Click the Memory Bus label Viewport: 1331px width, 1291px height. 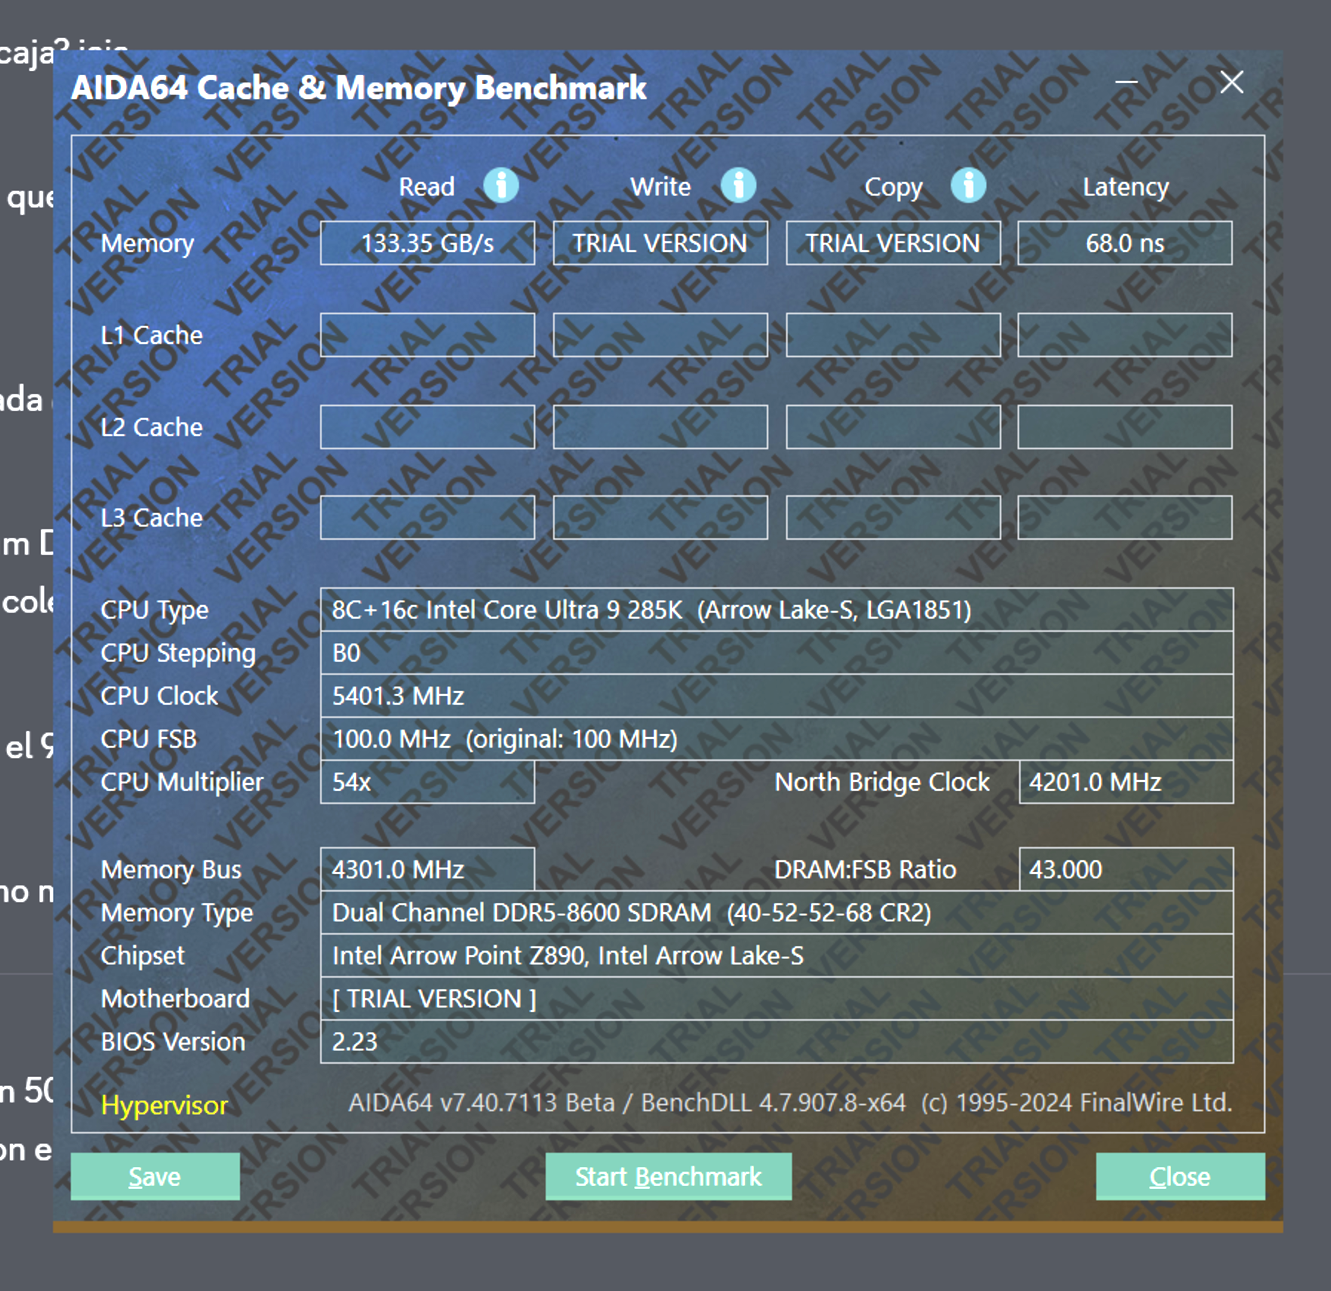coord(171,870)
